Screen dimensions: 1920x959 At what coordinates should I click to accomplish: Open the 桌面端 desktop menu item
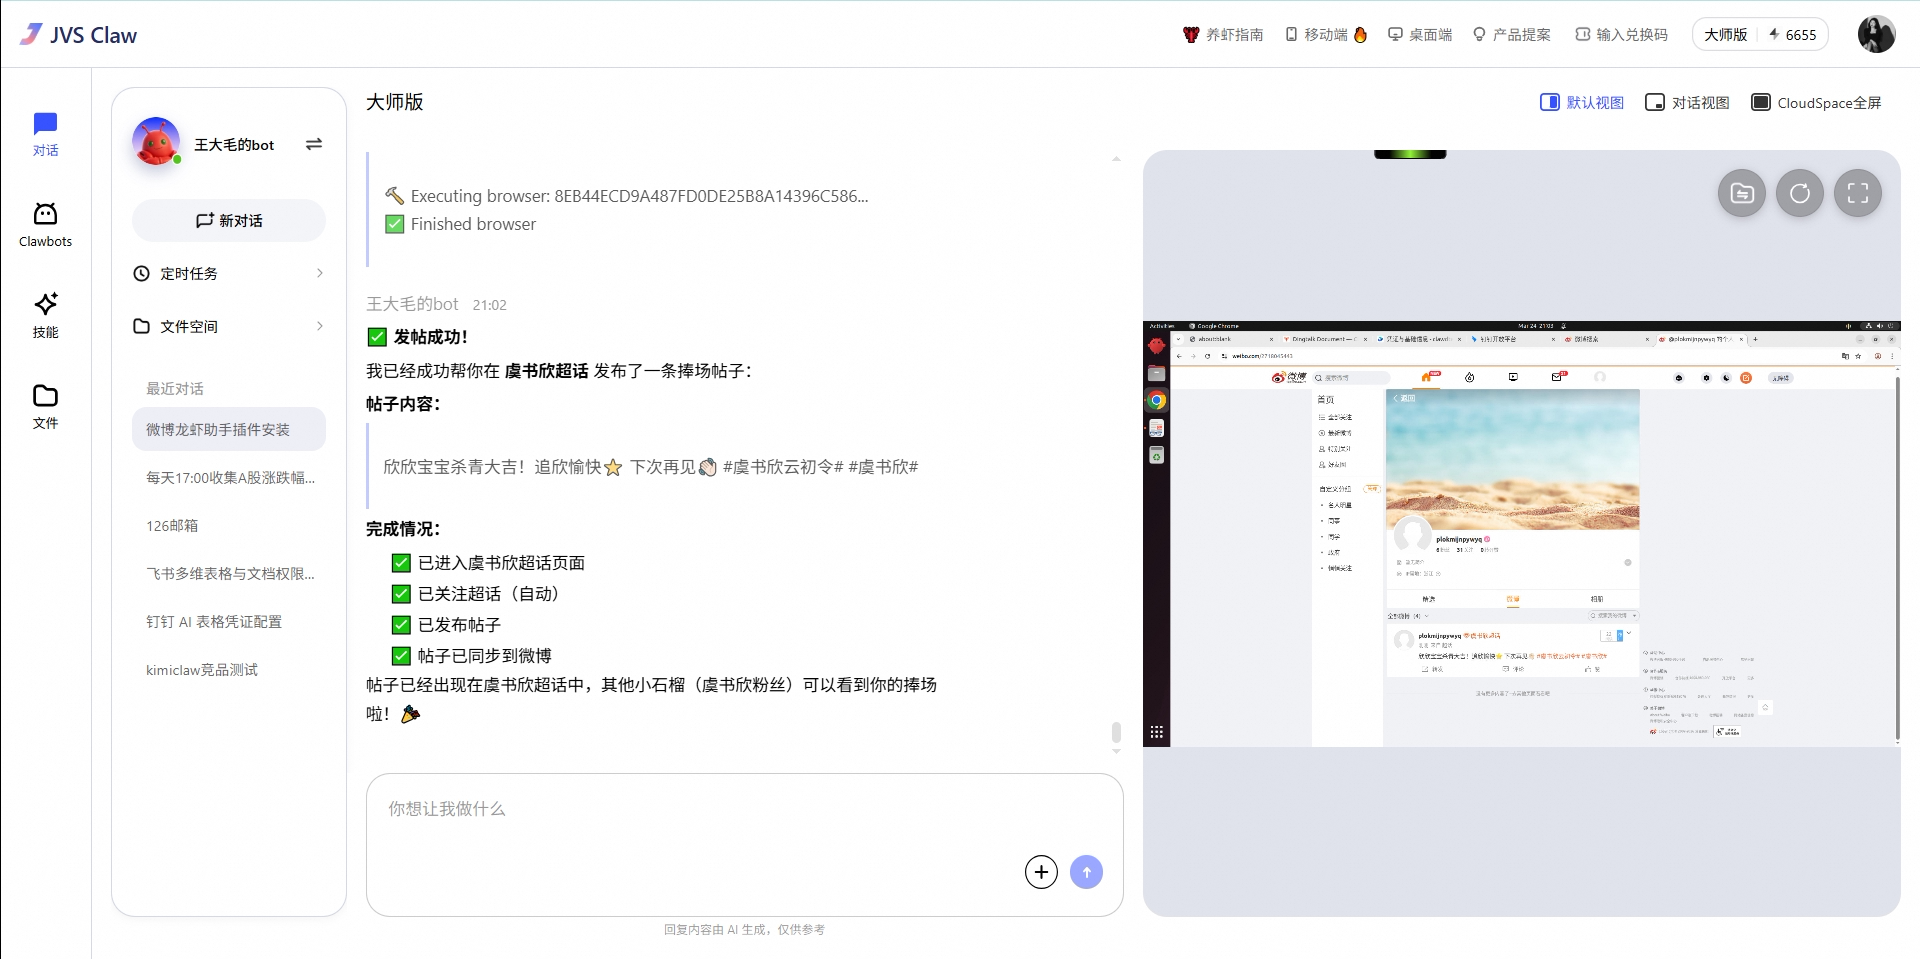coord(1420,35)
